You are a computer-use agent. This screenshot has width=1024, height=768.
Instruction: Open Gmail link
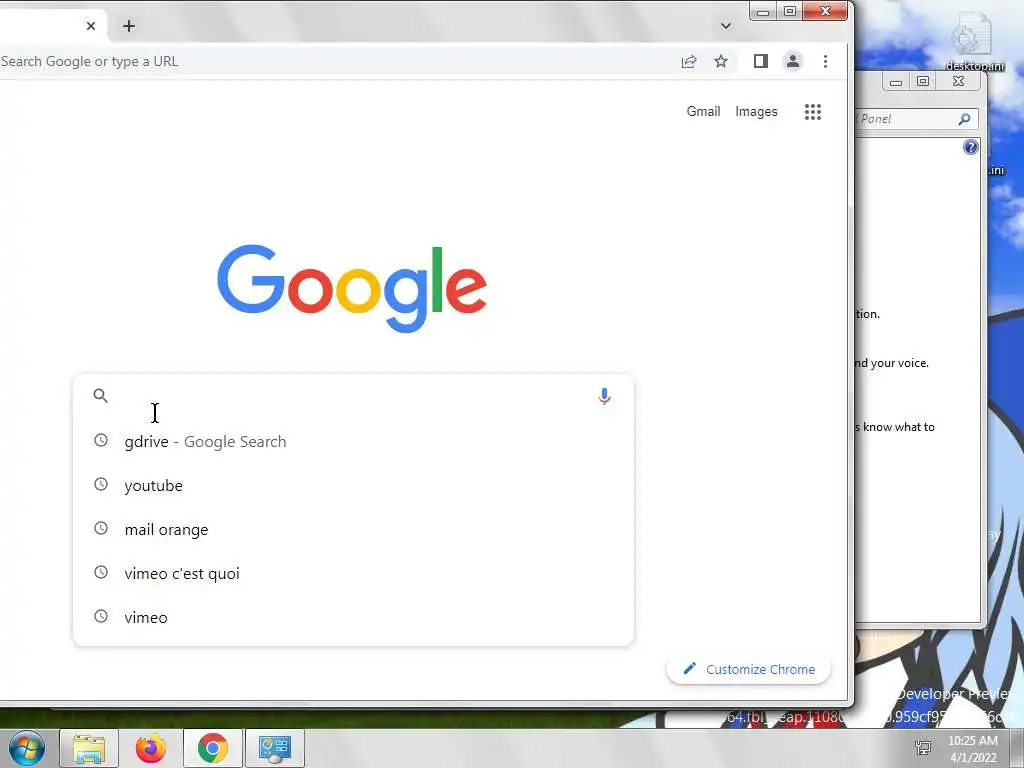click(x=703, y=112)
